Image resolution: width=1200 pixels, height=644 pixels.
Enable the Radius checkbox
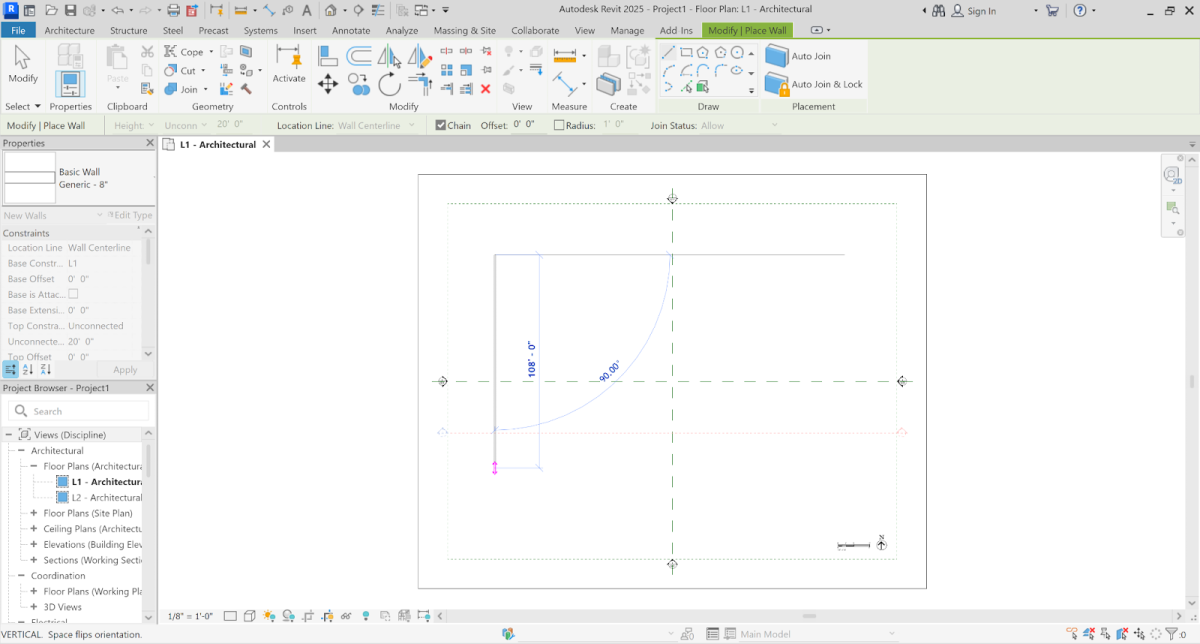(558, 125)
